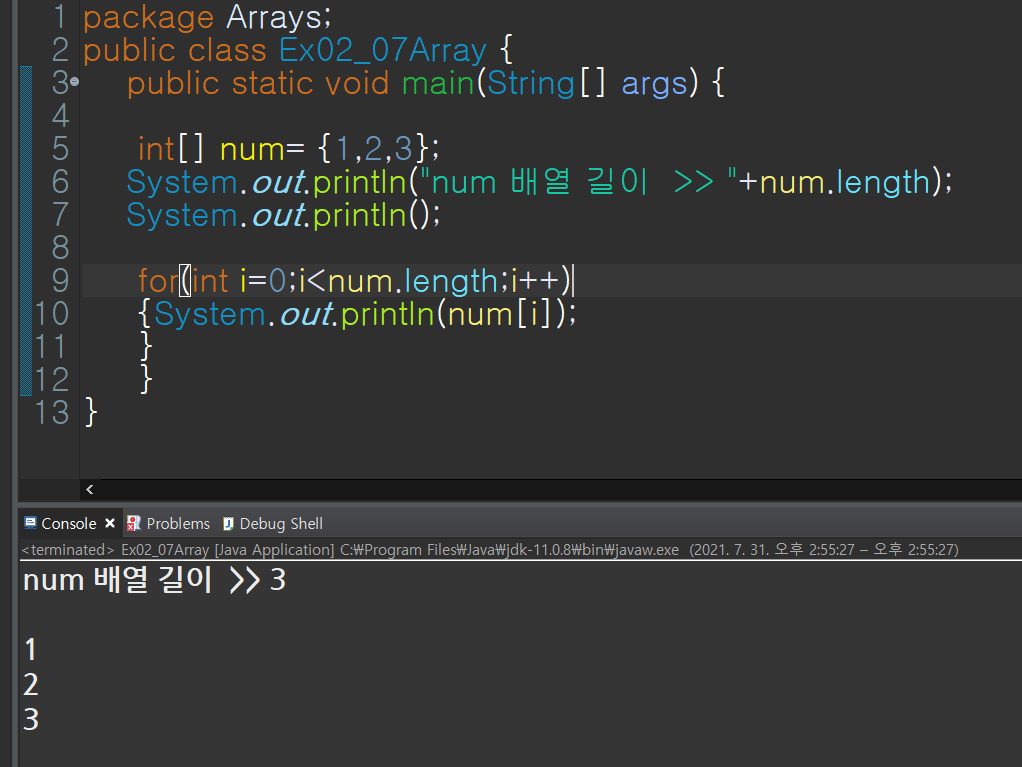
Task: Click the last console output value '3'
Action: [x=31, y=719]
